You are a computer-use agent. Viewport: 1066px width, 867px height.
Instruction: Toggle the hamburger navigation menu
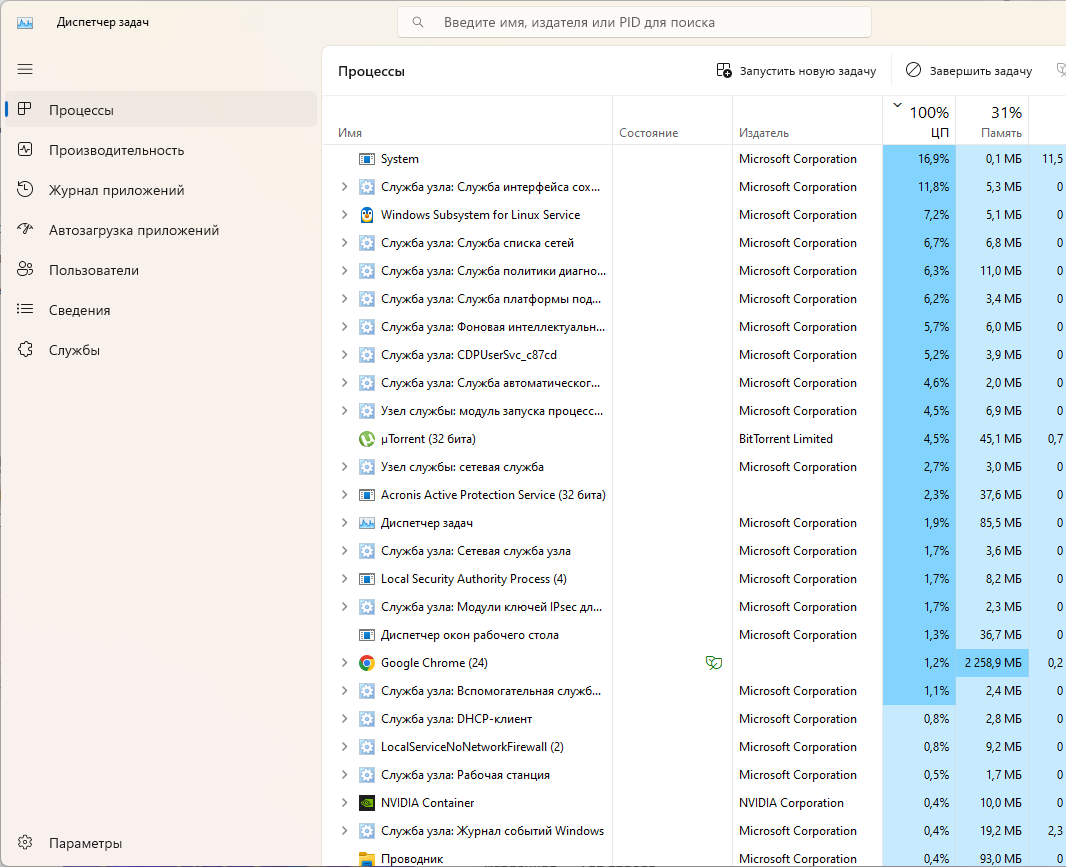point(25,69)
